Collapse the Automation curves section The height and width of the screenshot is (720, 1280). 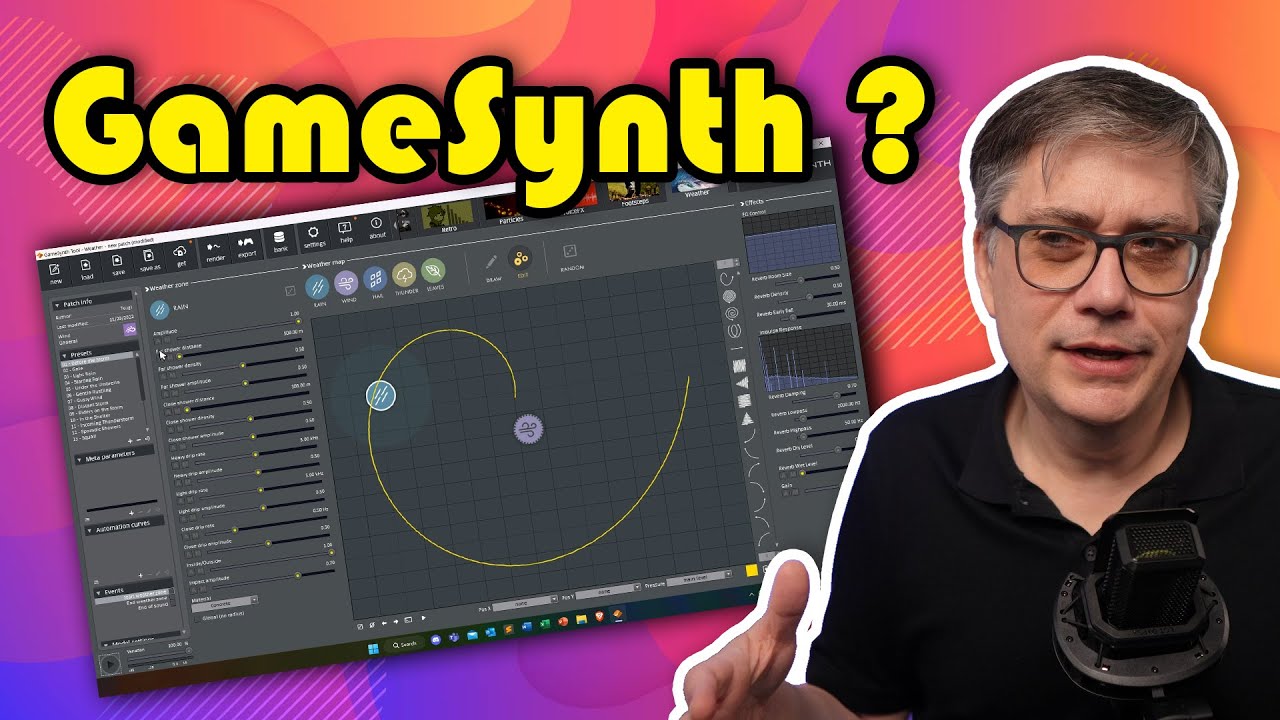click(x=90, y=530)
